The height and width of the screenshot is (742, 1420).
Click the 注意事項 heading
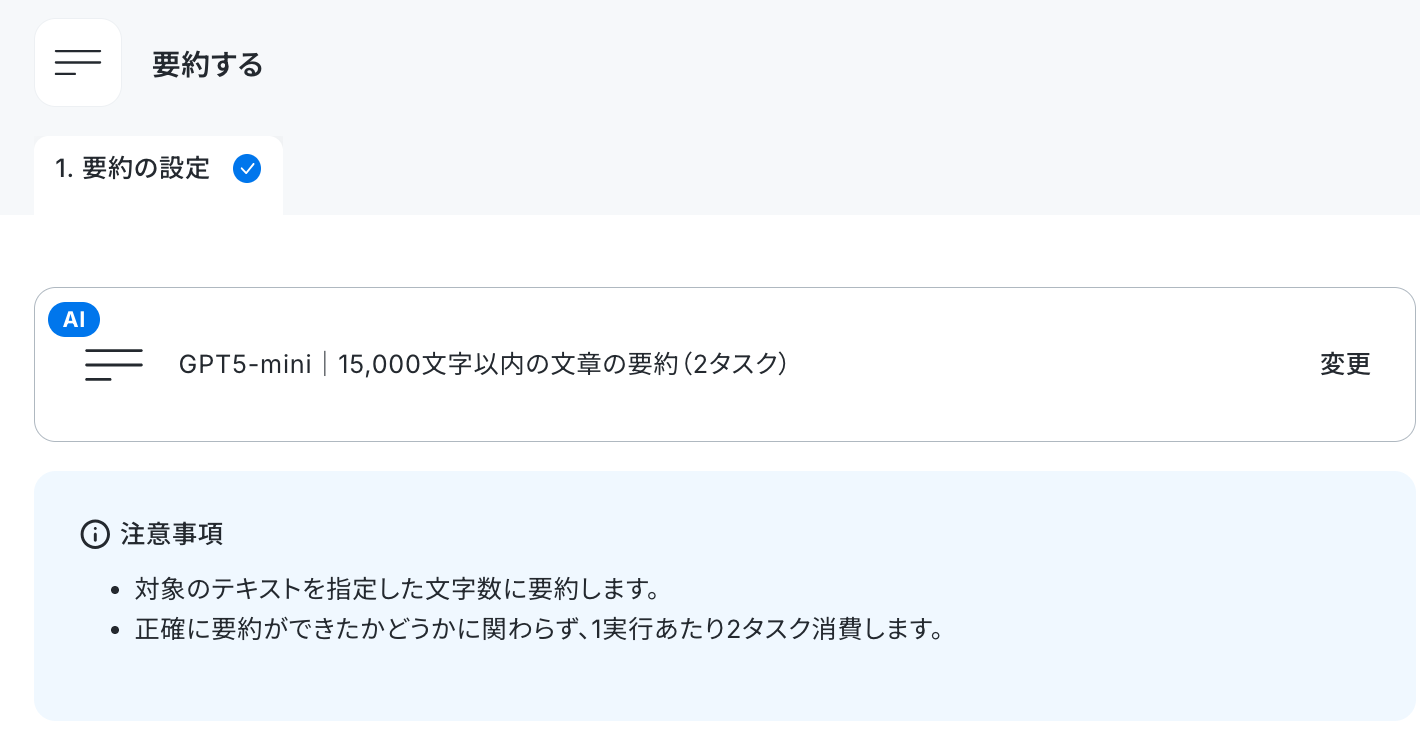click(x=172, y=535)
